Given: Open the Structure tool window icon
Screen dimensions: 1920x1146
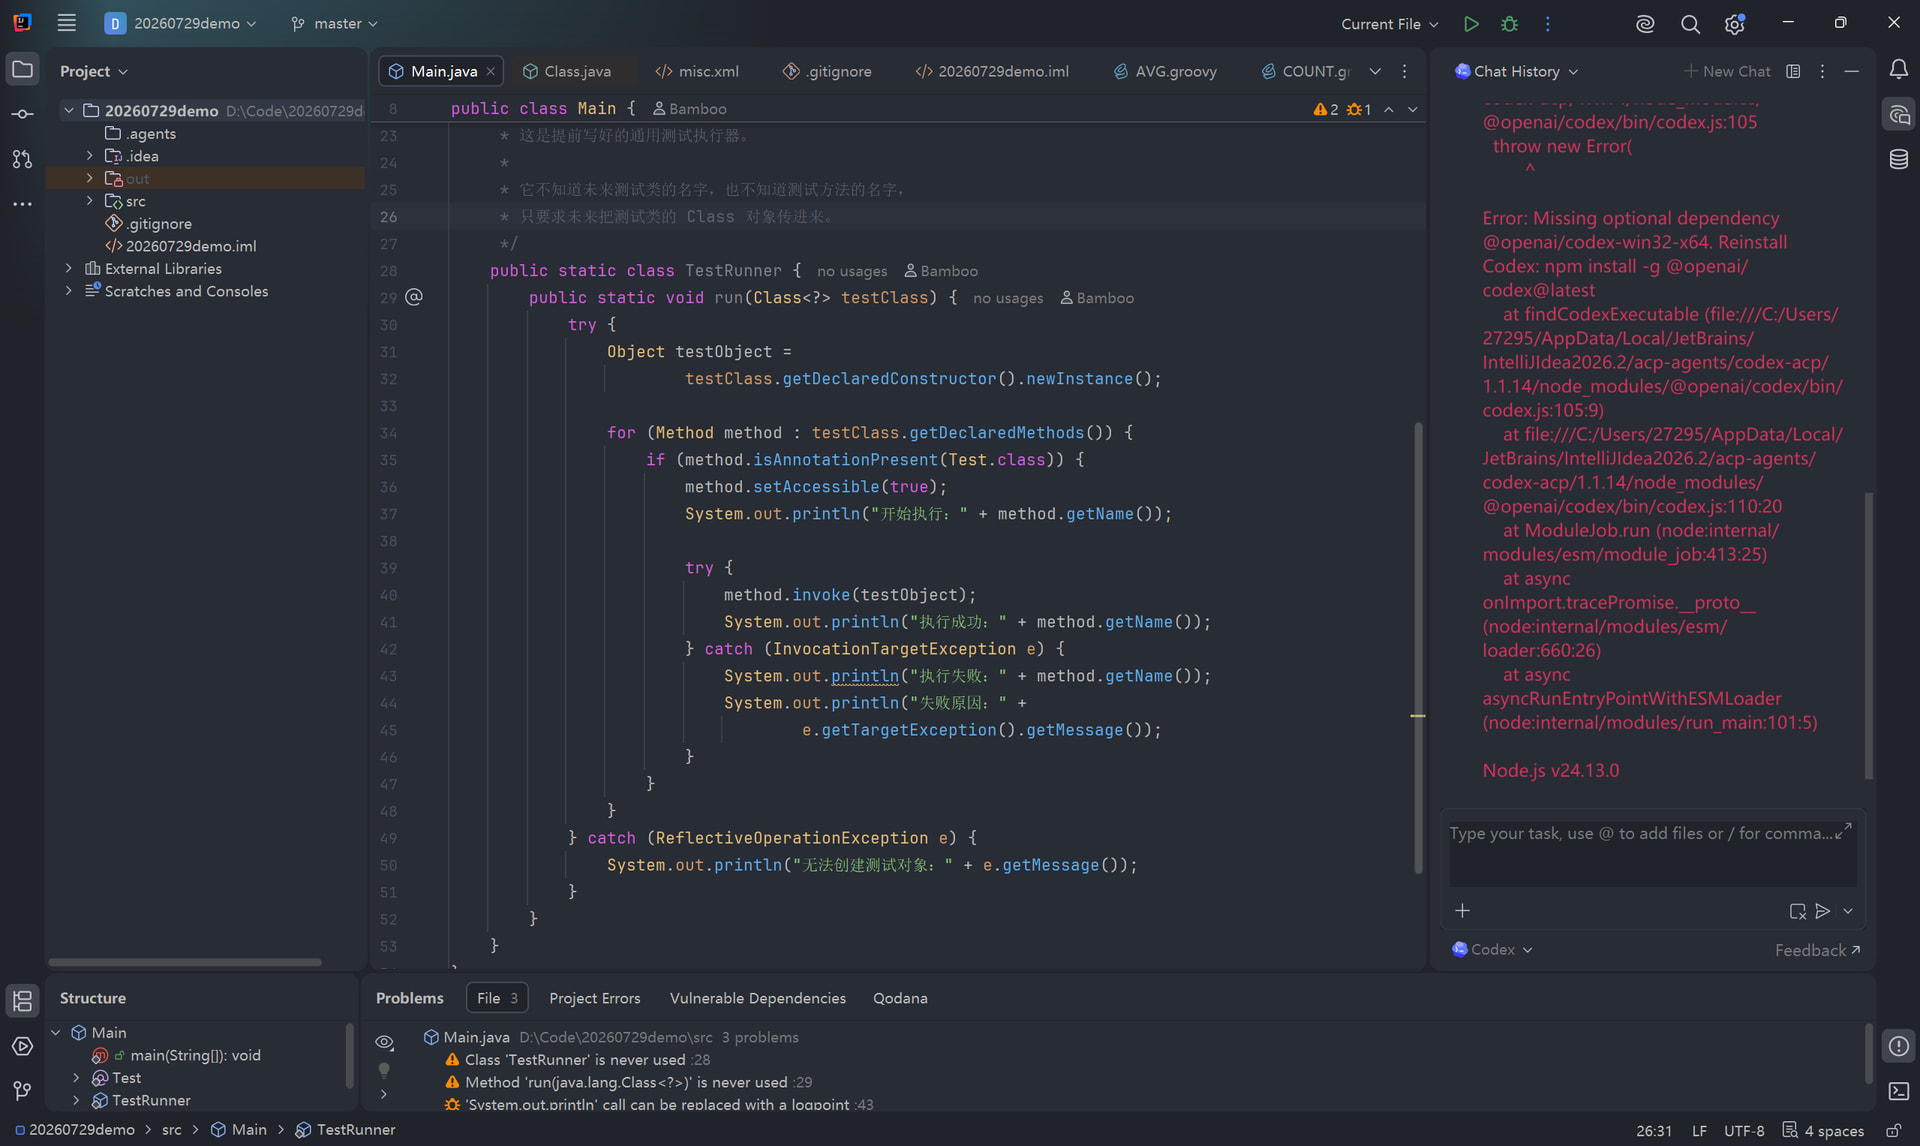Looking at the screenshot, I should [22, 1001].
